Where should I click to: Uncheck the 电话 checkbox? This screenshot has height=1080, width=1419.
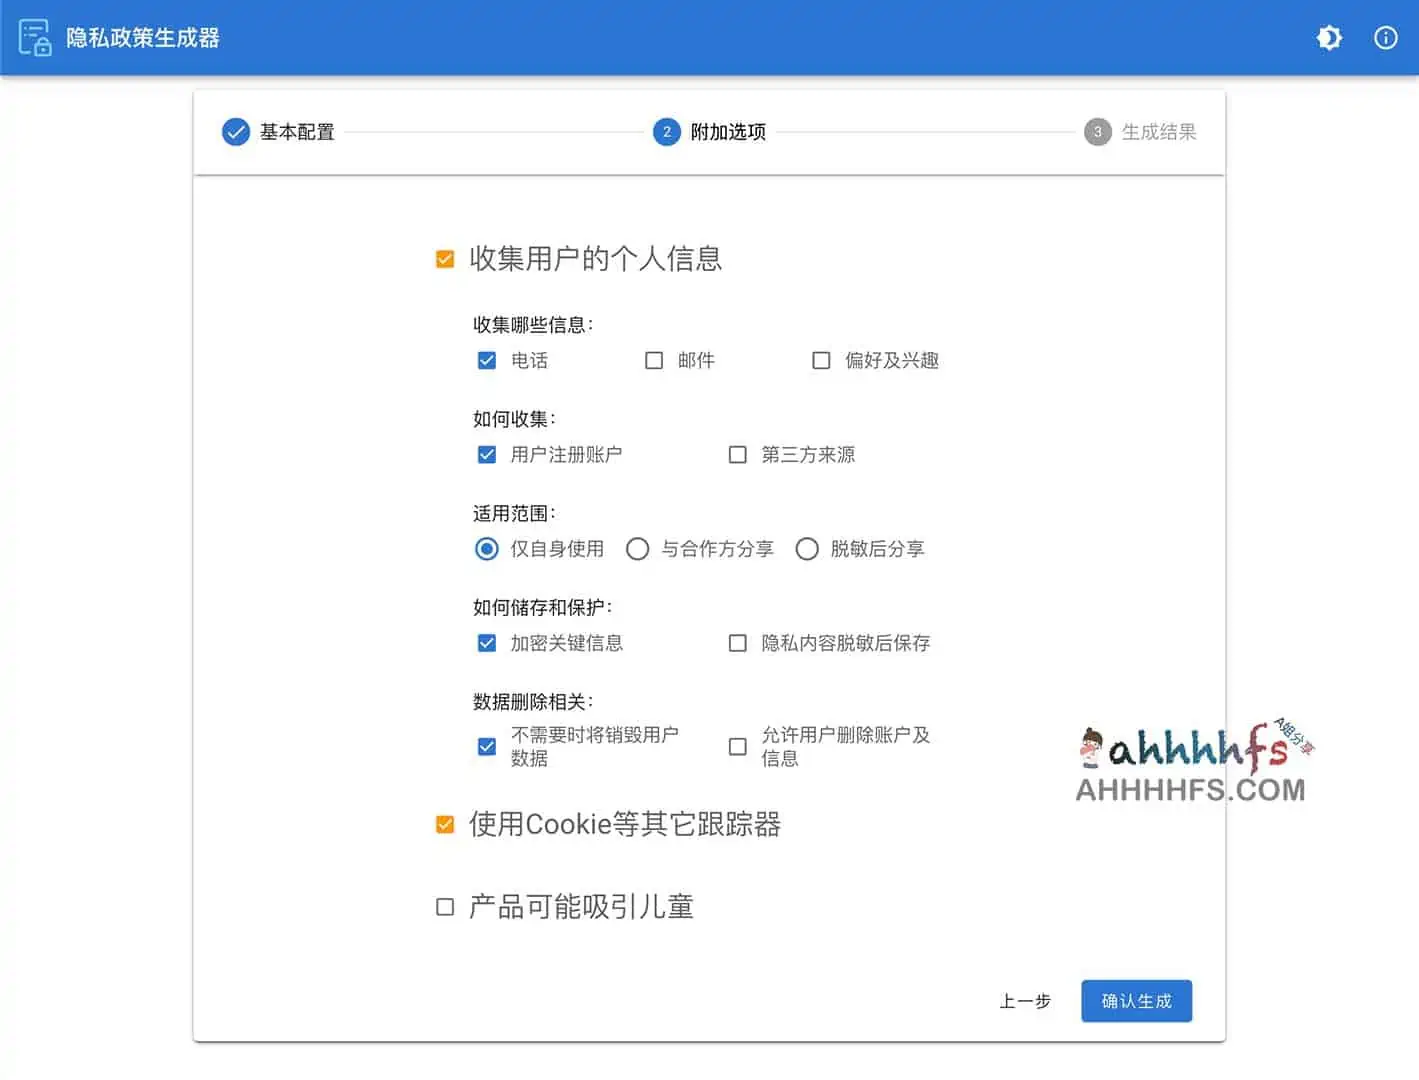click(486, 360)
